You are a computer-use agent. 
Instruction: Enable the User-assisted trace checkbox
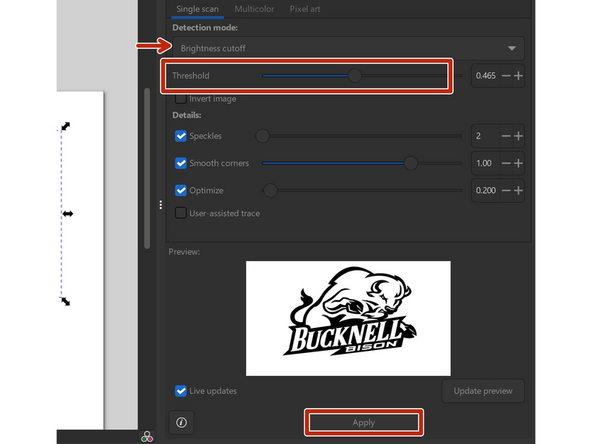pyautogui.click(x=180, y=213)
